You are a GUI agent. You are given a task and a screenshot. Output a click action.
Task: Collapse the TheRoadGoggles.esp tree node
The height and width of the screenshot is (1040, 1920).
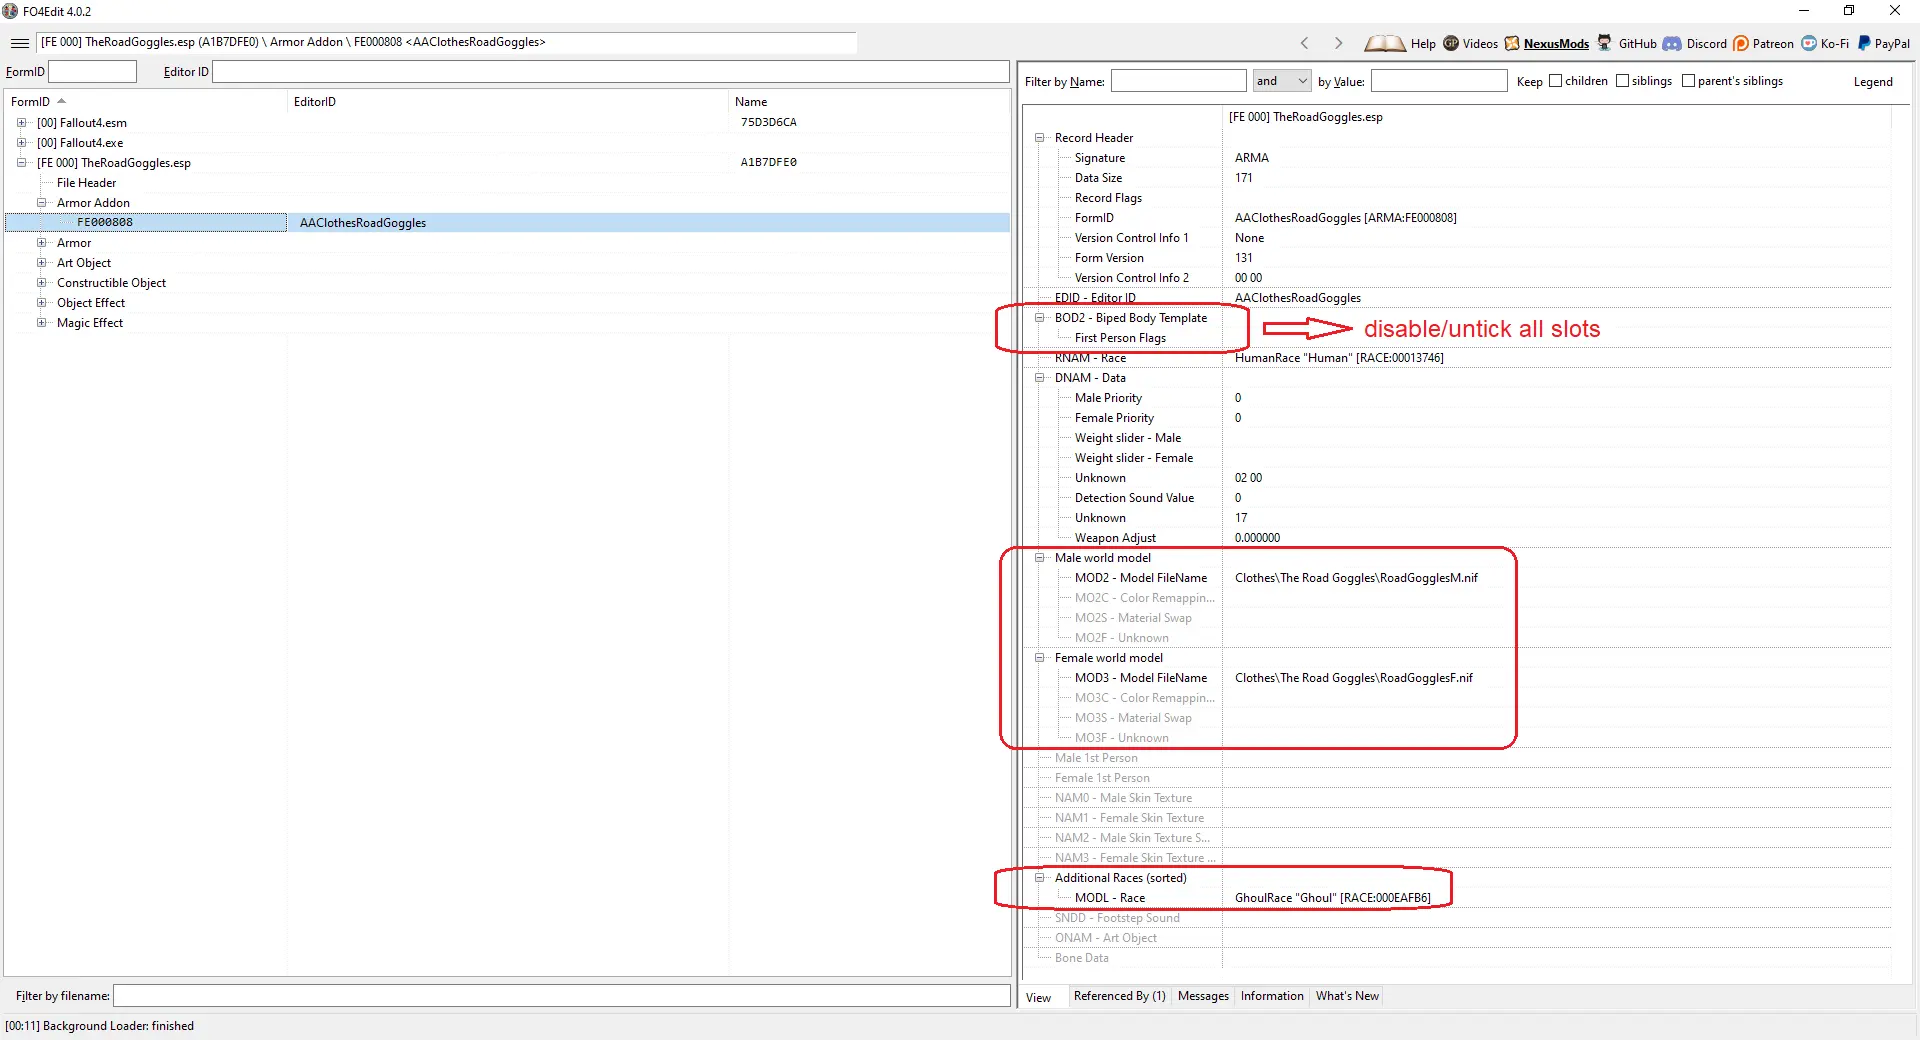21,163
